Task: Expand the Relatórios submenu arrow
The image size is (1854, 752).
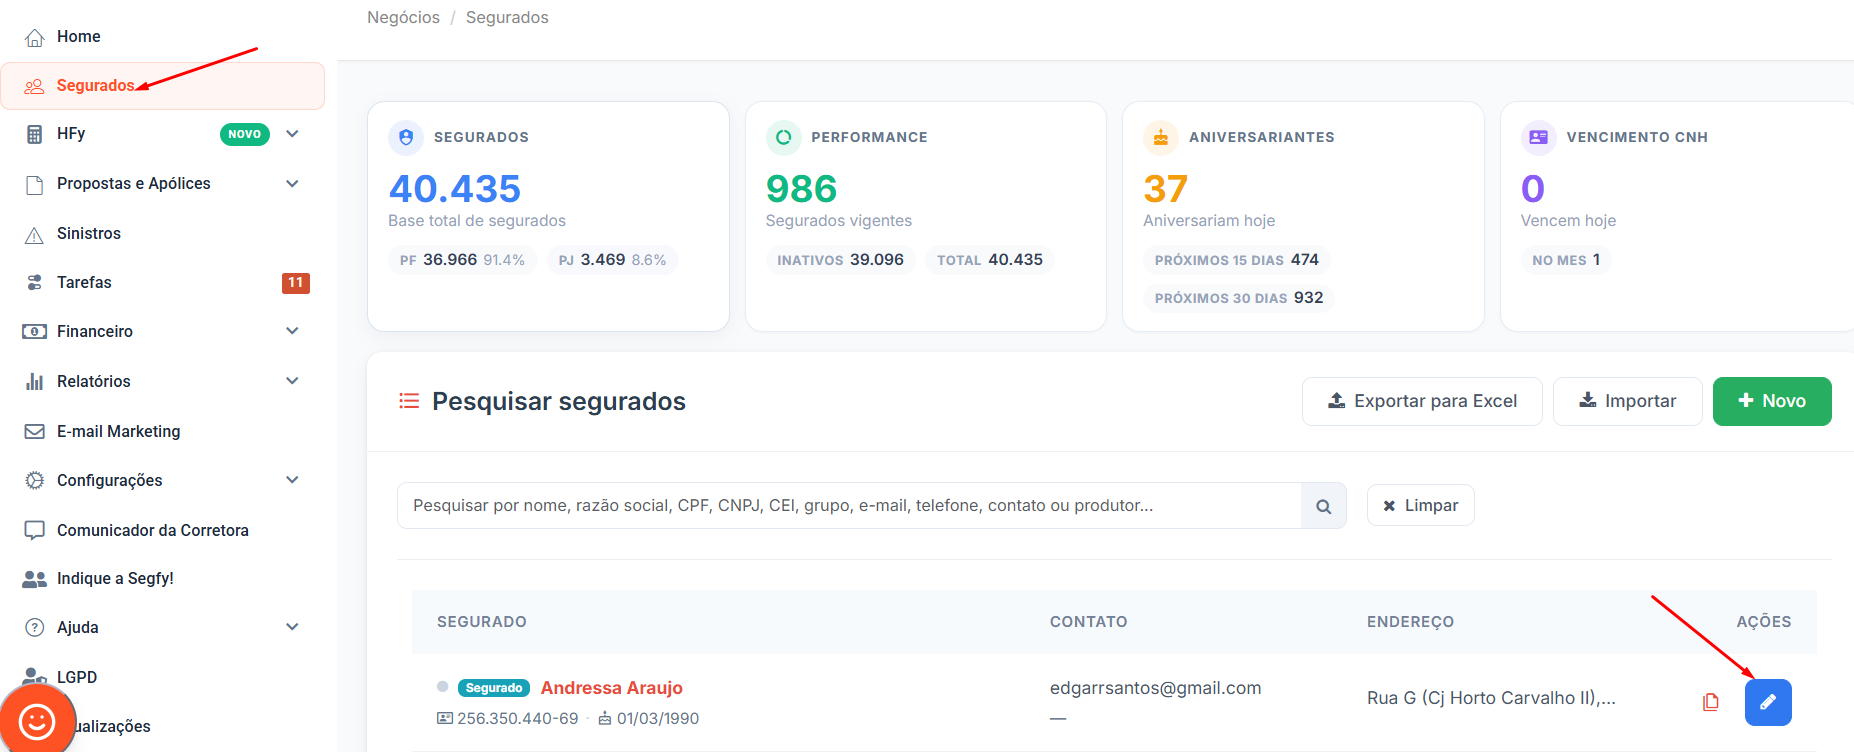Action: (292, 381)
